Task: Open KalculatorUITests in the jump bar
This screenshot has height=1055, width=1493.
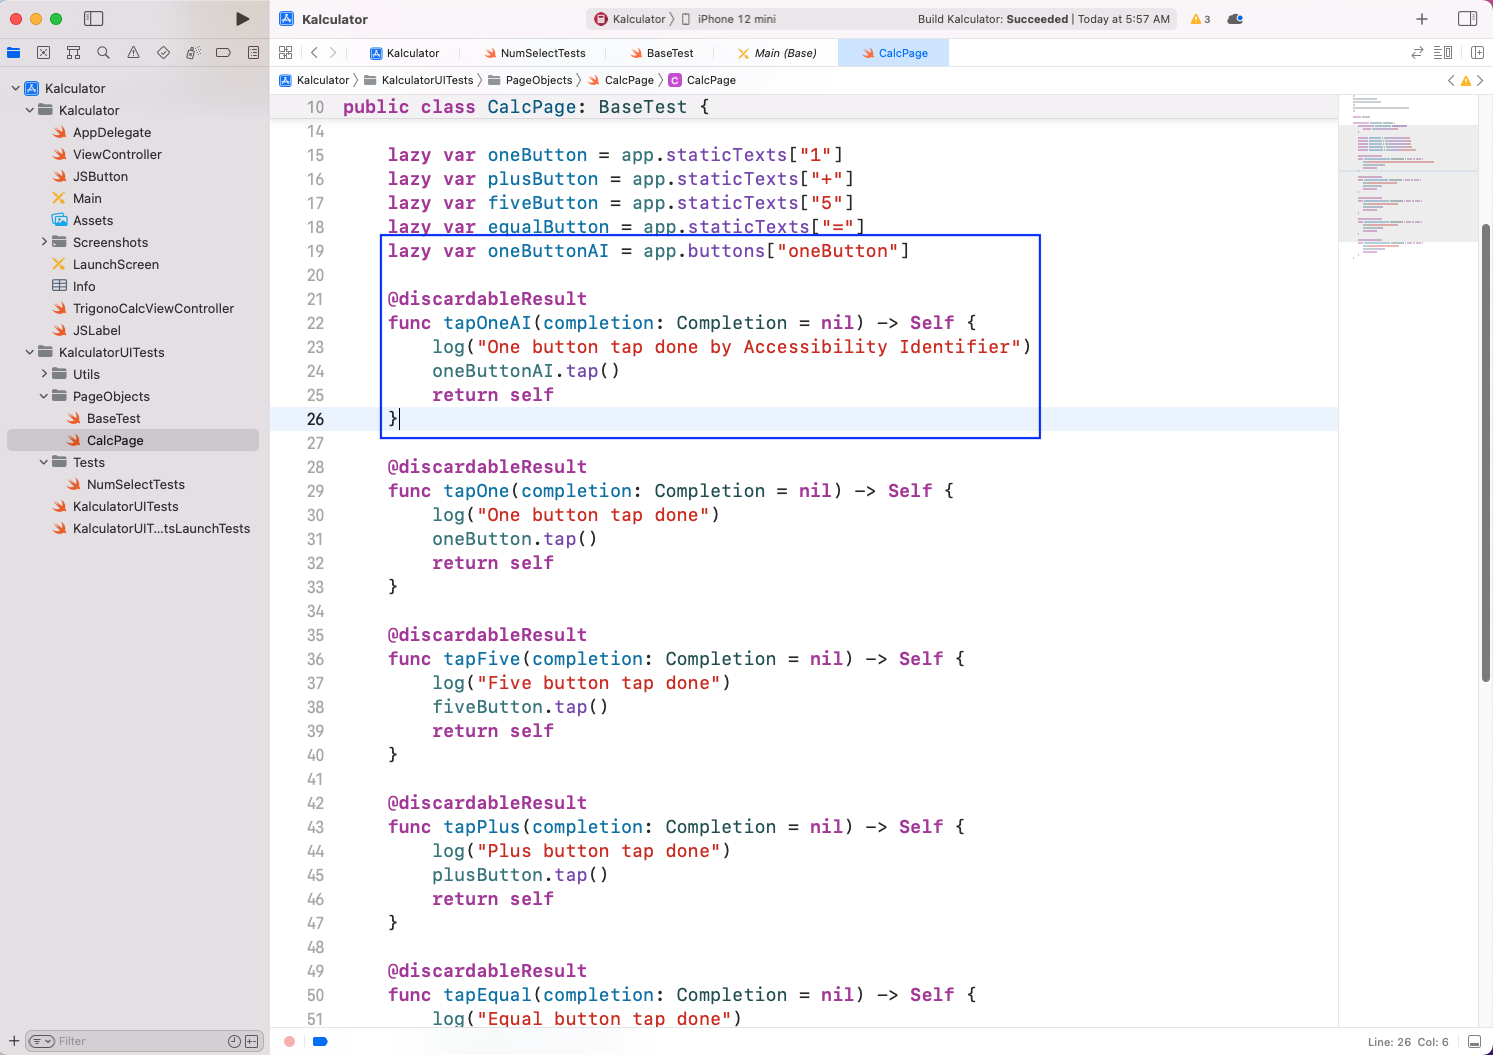Action: coord(419,80)
